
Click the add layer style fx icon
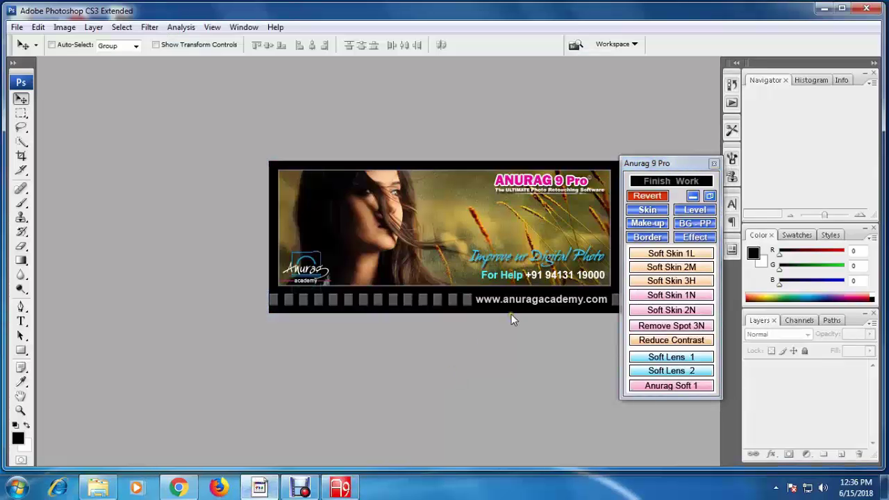[771, 454]
